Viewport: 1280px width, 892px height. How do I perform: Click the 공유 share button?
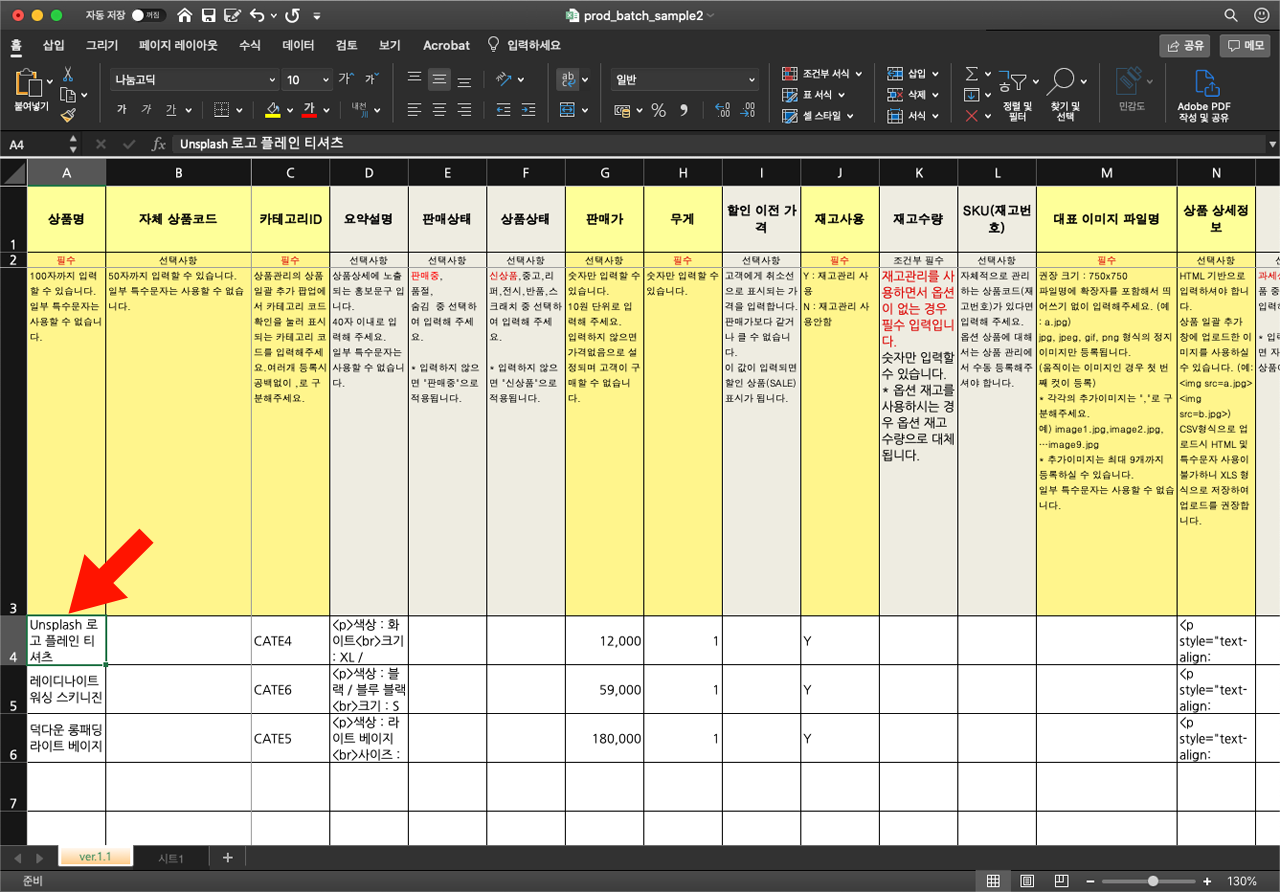(1184, 45)
